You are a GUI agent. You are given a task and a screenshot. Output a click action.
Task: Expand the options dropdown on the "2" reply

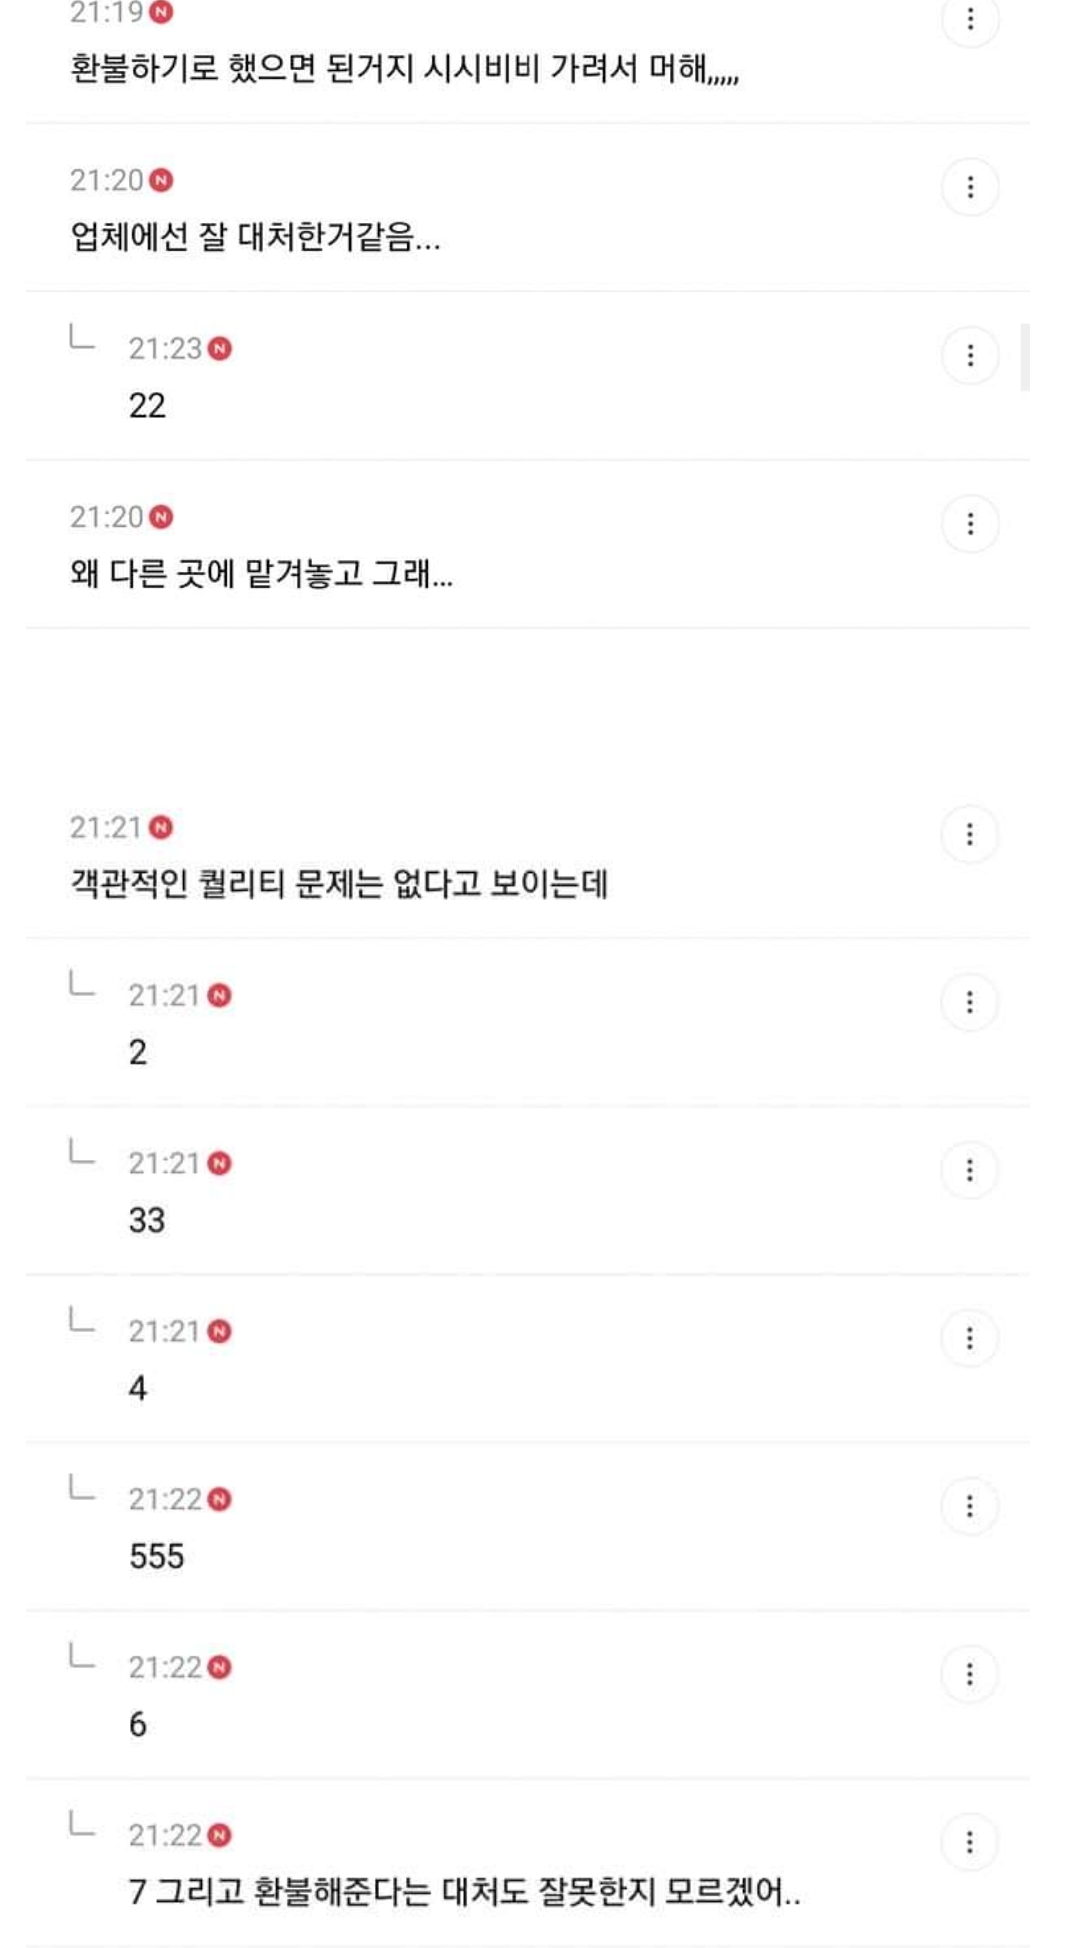pos(969,1002)
